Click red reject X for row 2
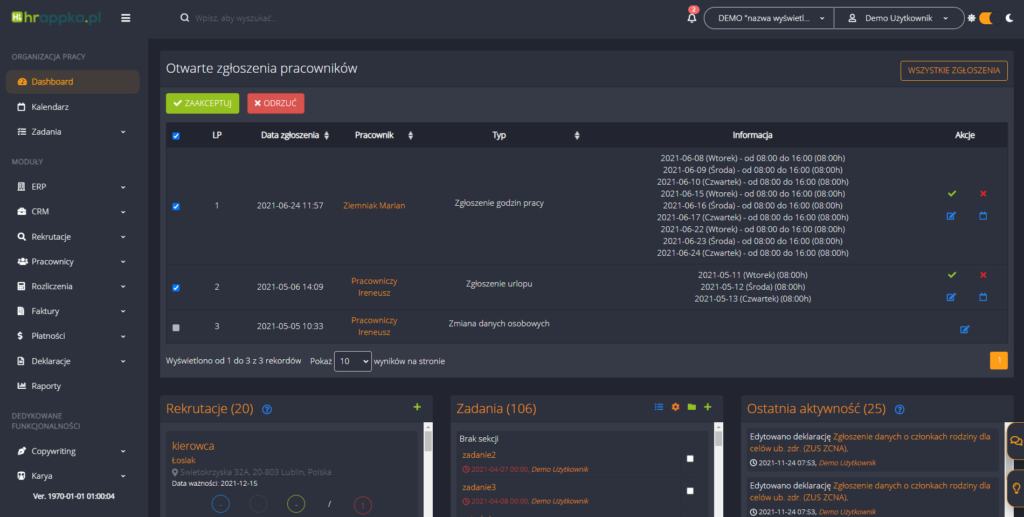This screenshot has width=1024, height=517. 983,275
